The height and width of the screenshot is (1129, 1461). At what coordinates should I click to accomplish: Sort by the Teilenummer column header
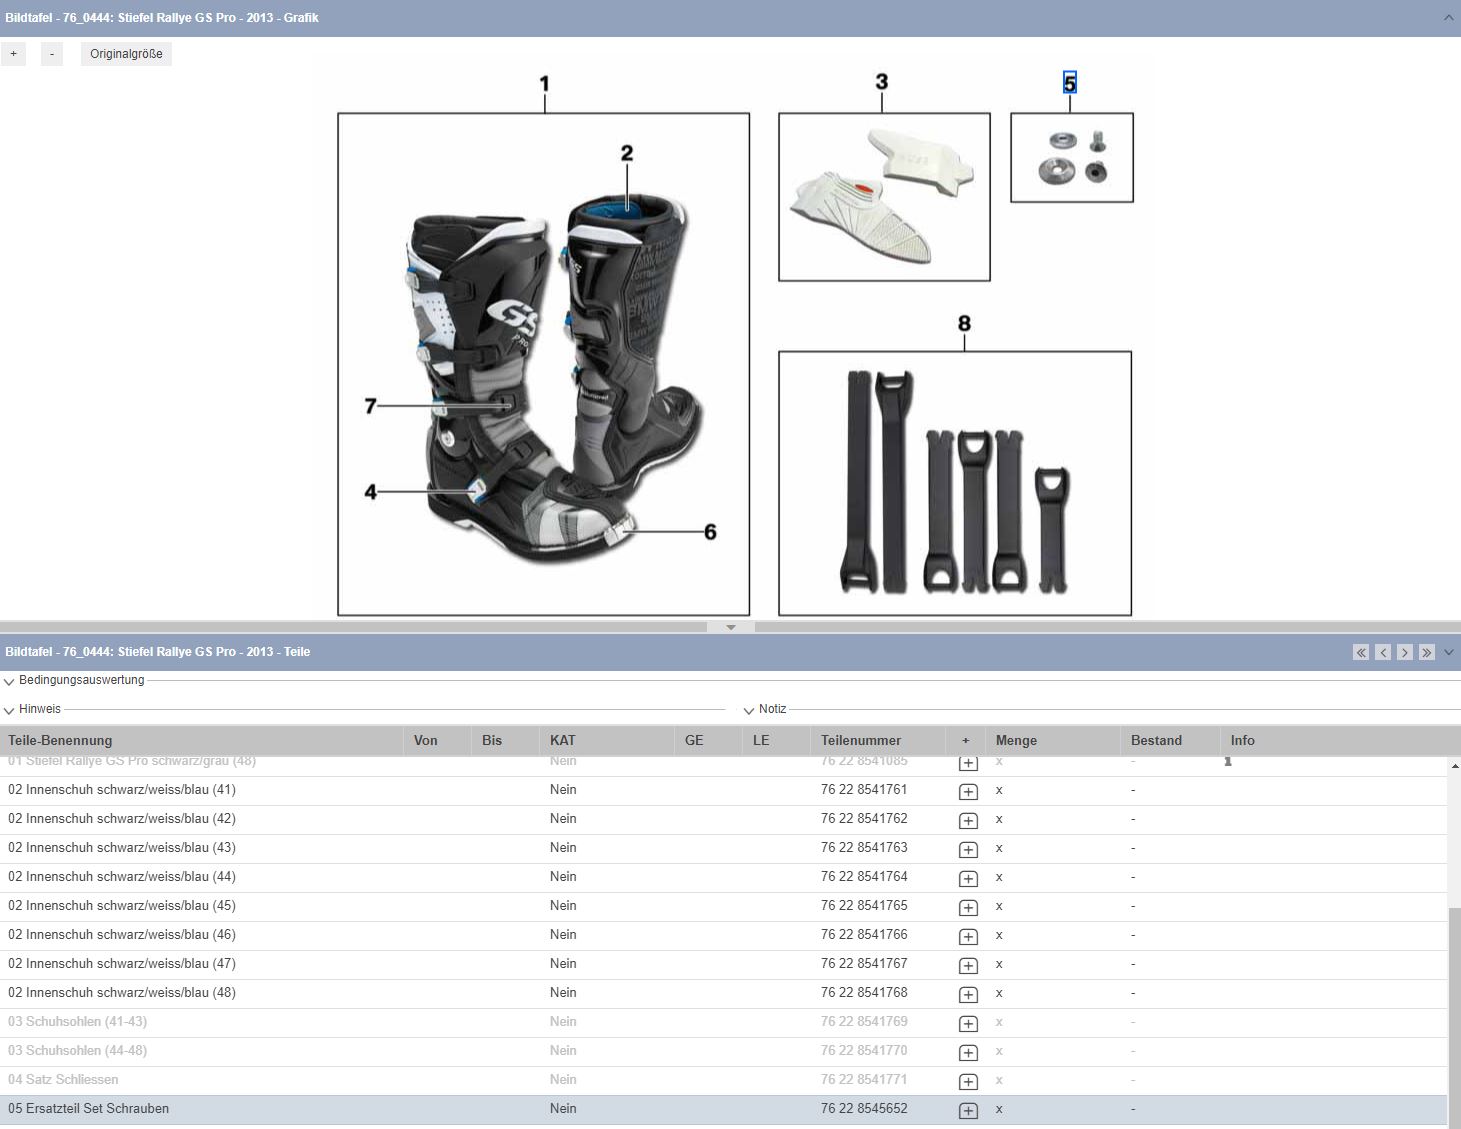(x=878, y=741)
